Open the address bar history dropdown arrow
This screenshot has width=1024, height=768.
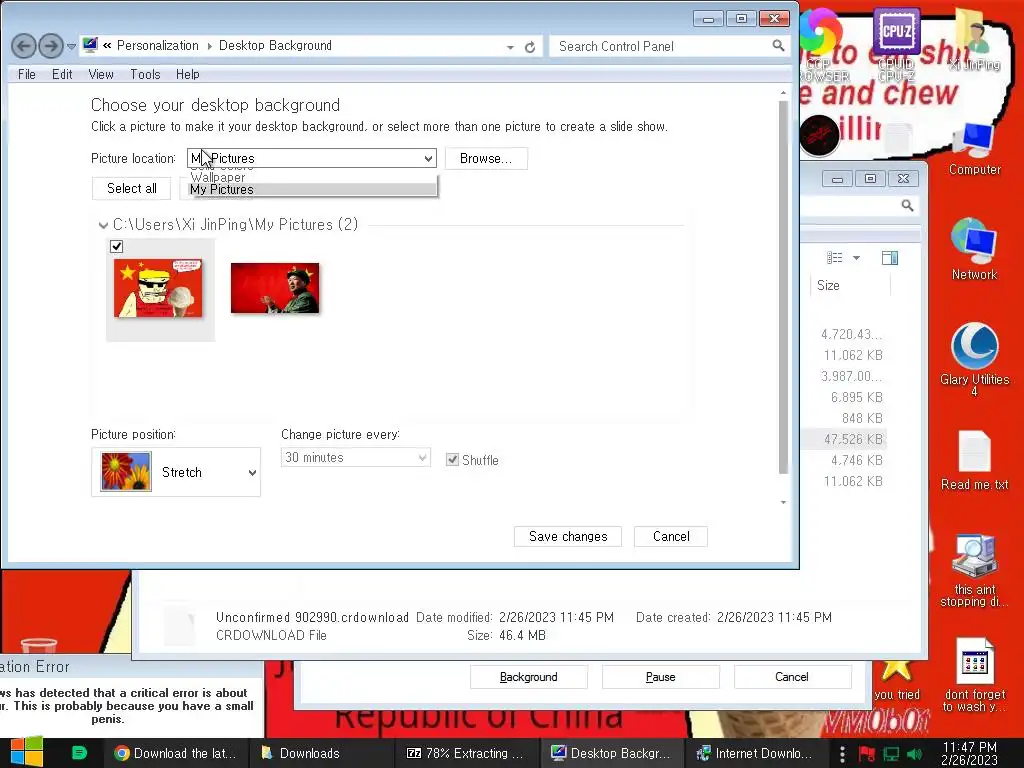tap(510, 47)
